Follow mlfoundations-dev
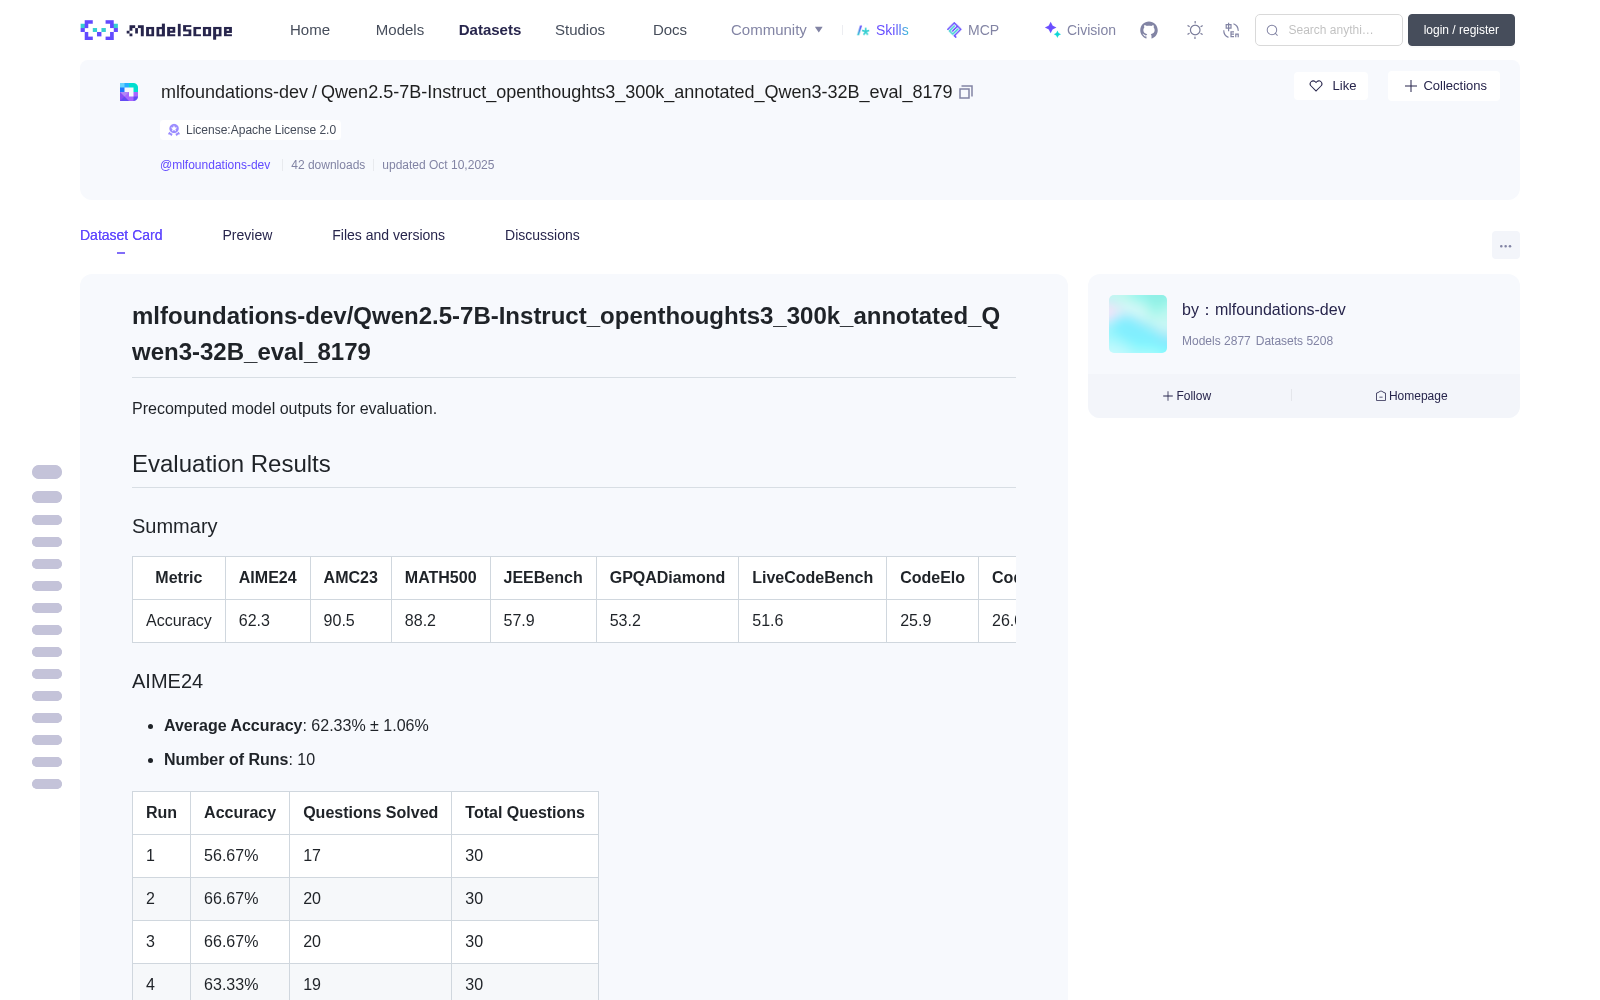The image size is (1600, 1000). (x=1187, y=396)
